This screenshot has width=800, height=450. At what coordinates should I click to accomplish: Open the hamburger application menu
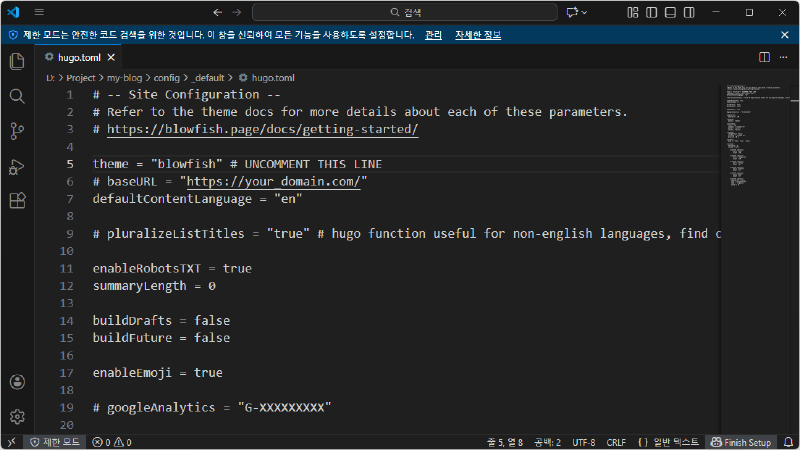pos(39,12)
